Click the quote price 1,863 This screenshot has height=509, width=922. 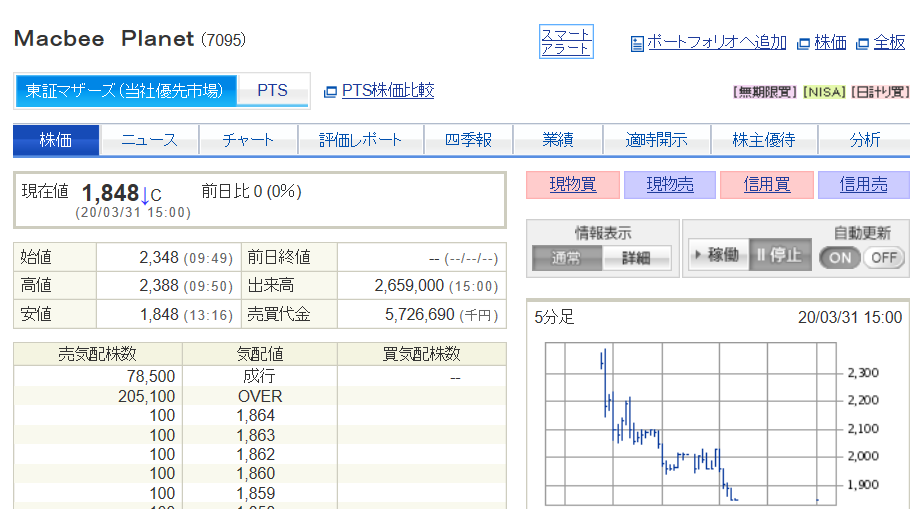[256, 436]
